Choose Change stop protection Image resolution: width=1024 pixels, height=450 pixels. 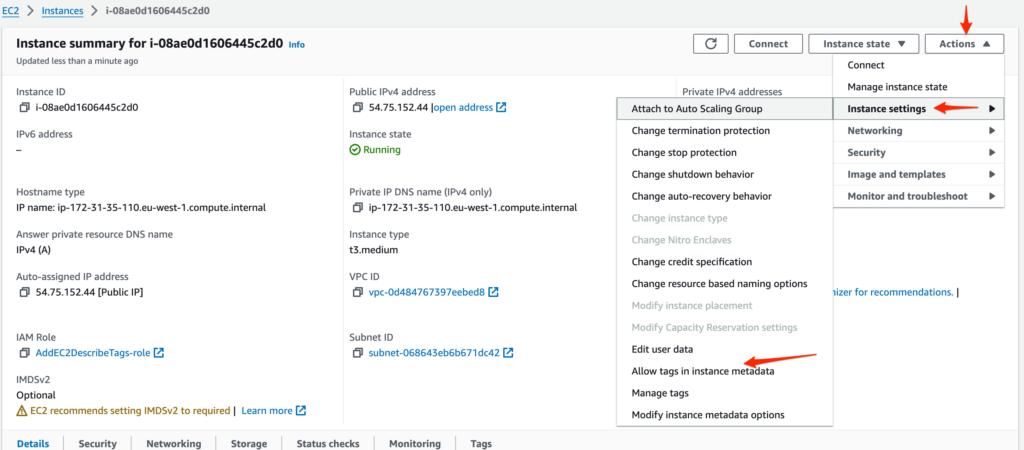[725, 152]
